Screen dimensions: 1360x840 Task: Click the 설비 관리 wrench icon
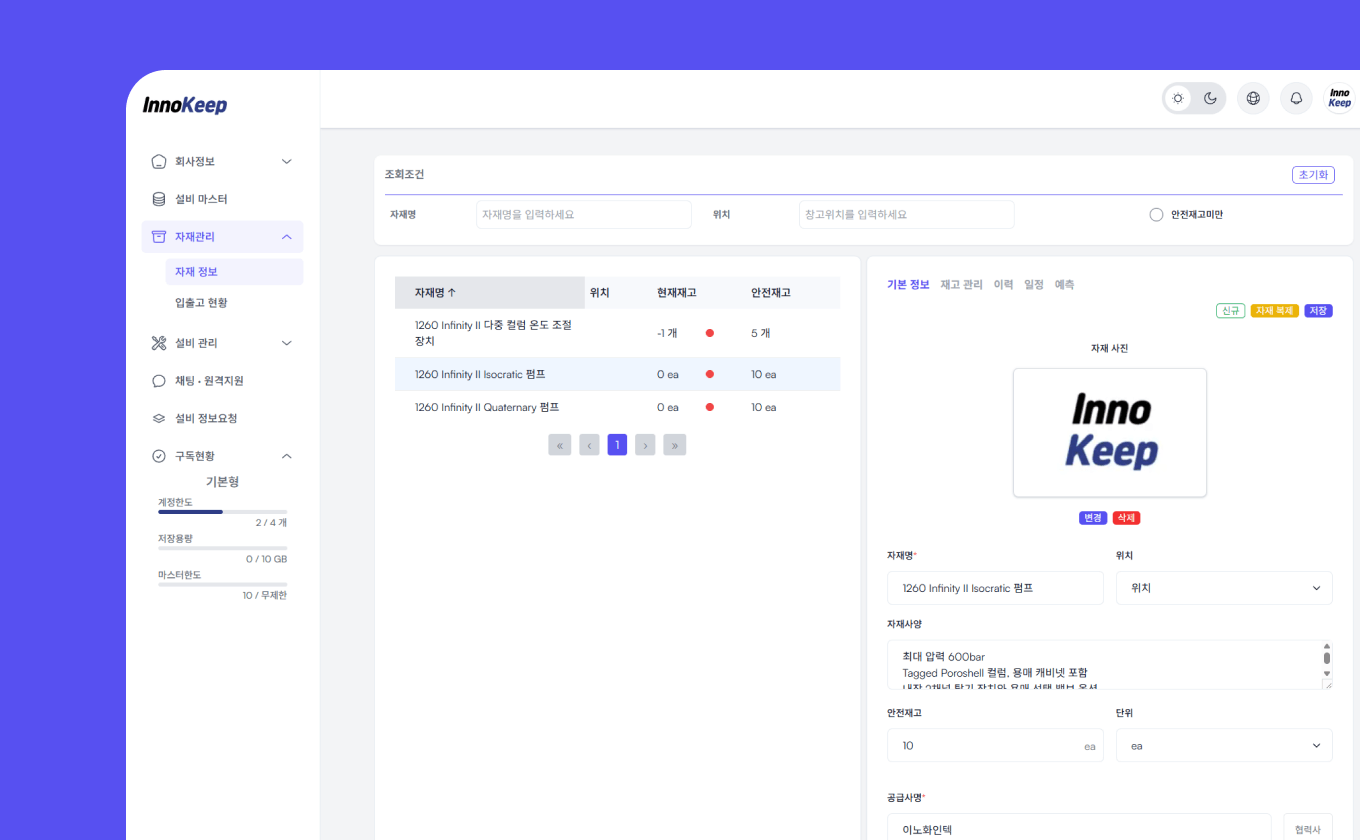coord(159,343)
